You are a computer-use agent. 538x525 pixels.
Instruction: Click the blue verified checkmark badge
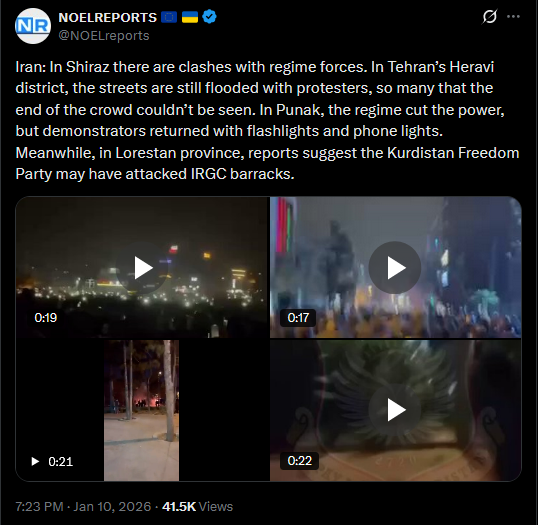[209, 17]
